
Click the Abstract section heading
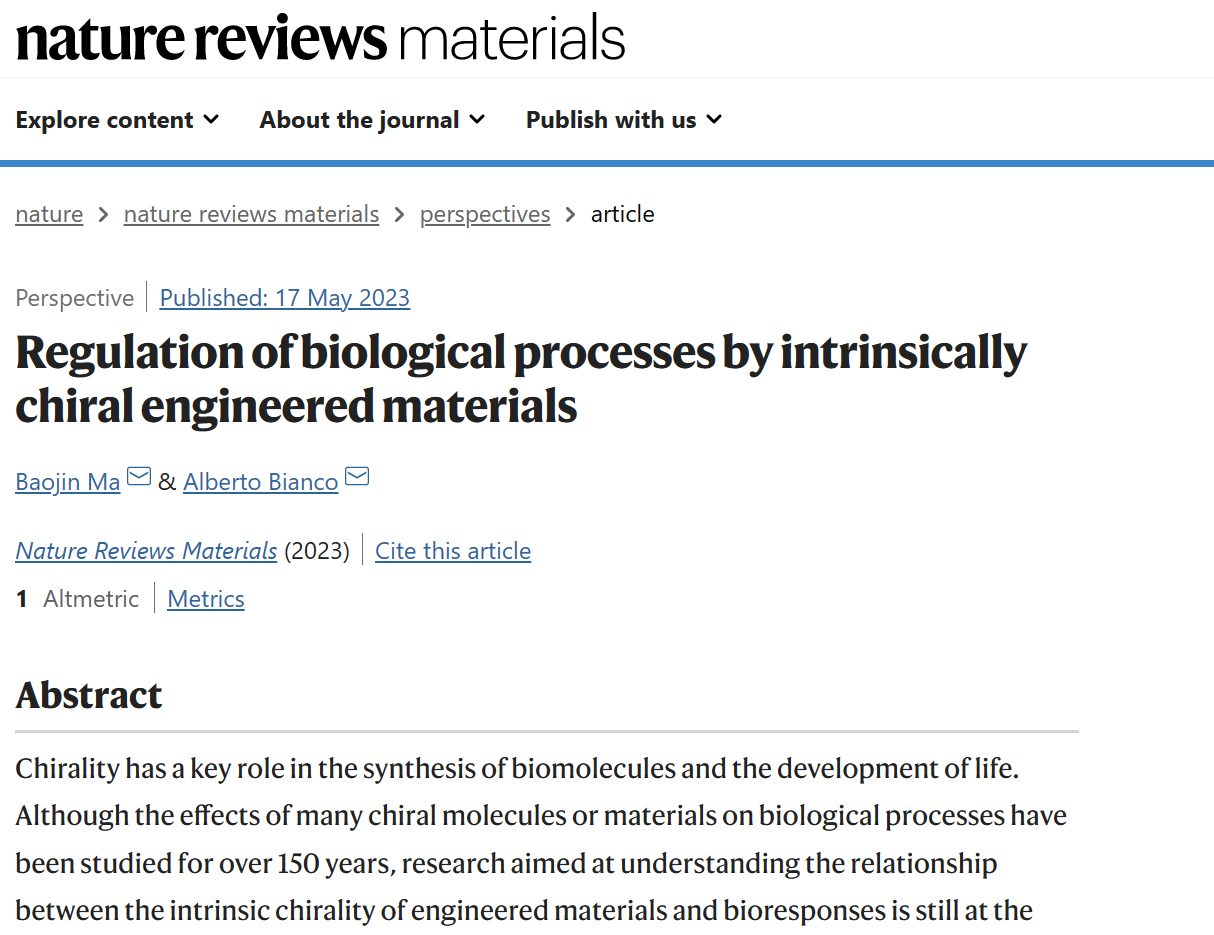pyautogui.click(x=89, y=695)
